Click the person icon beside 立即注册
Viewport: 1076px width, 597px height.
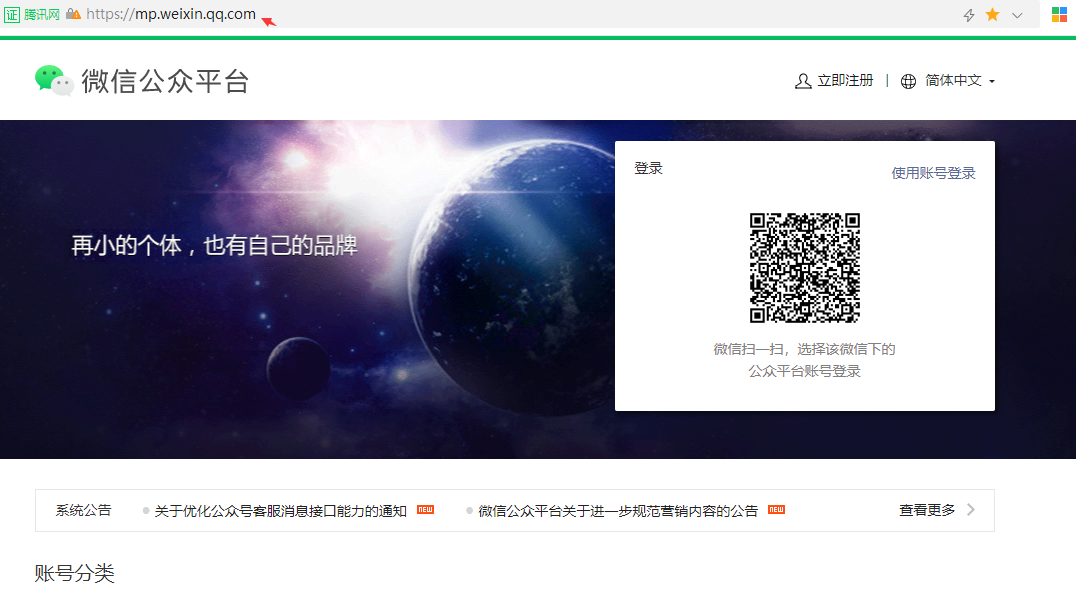[x=803, y=81]
